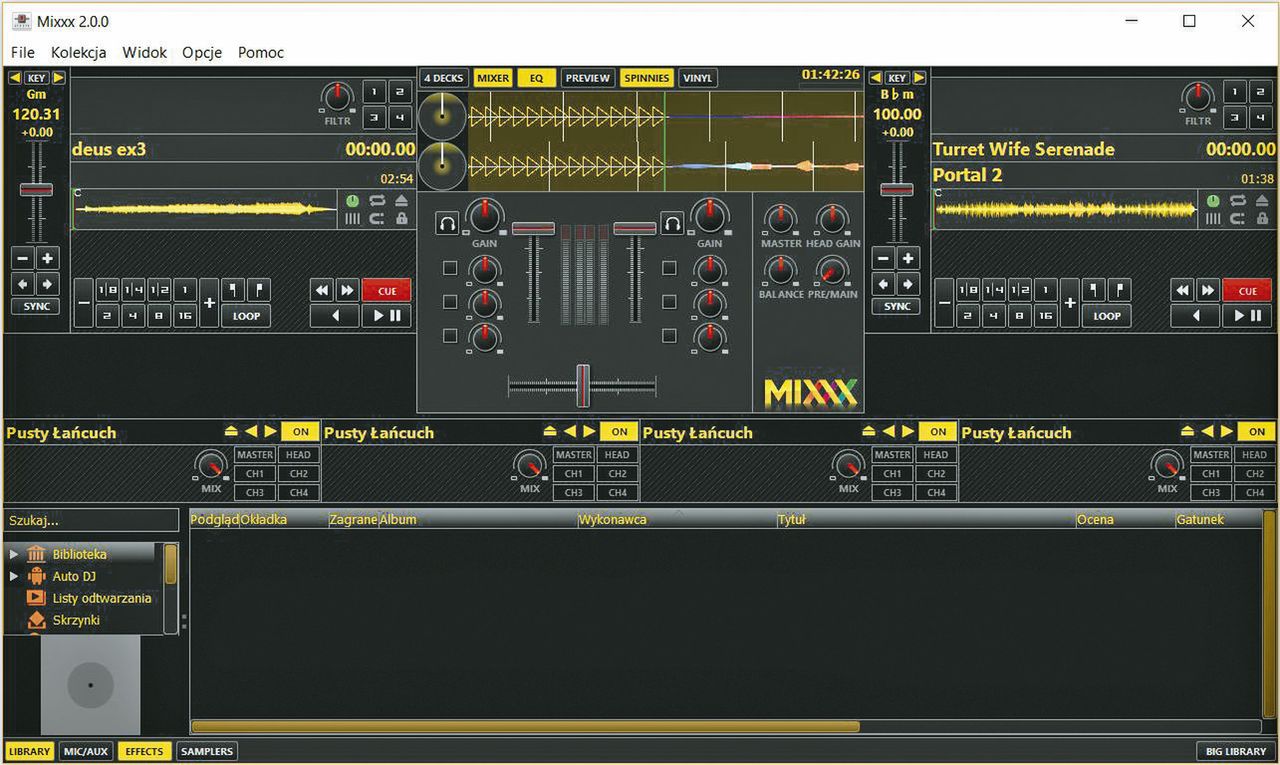Click play/pause on deck deus ex3
The width and height of the screenshot is (1280, 765).
386,315
